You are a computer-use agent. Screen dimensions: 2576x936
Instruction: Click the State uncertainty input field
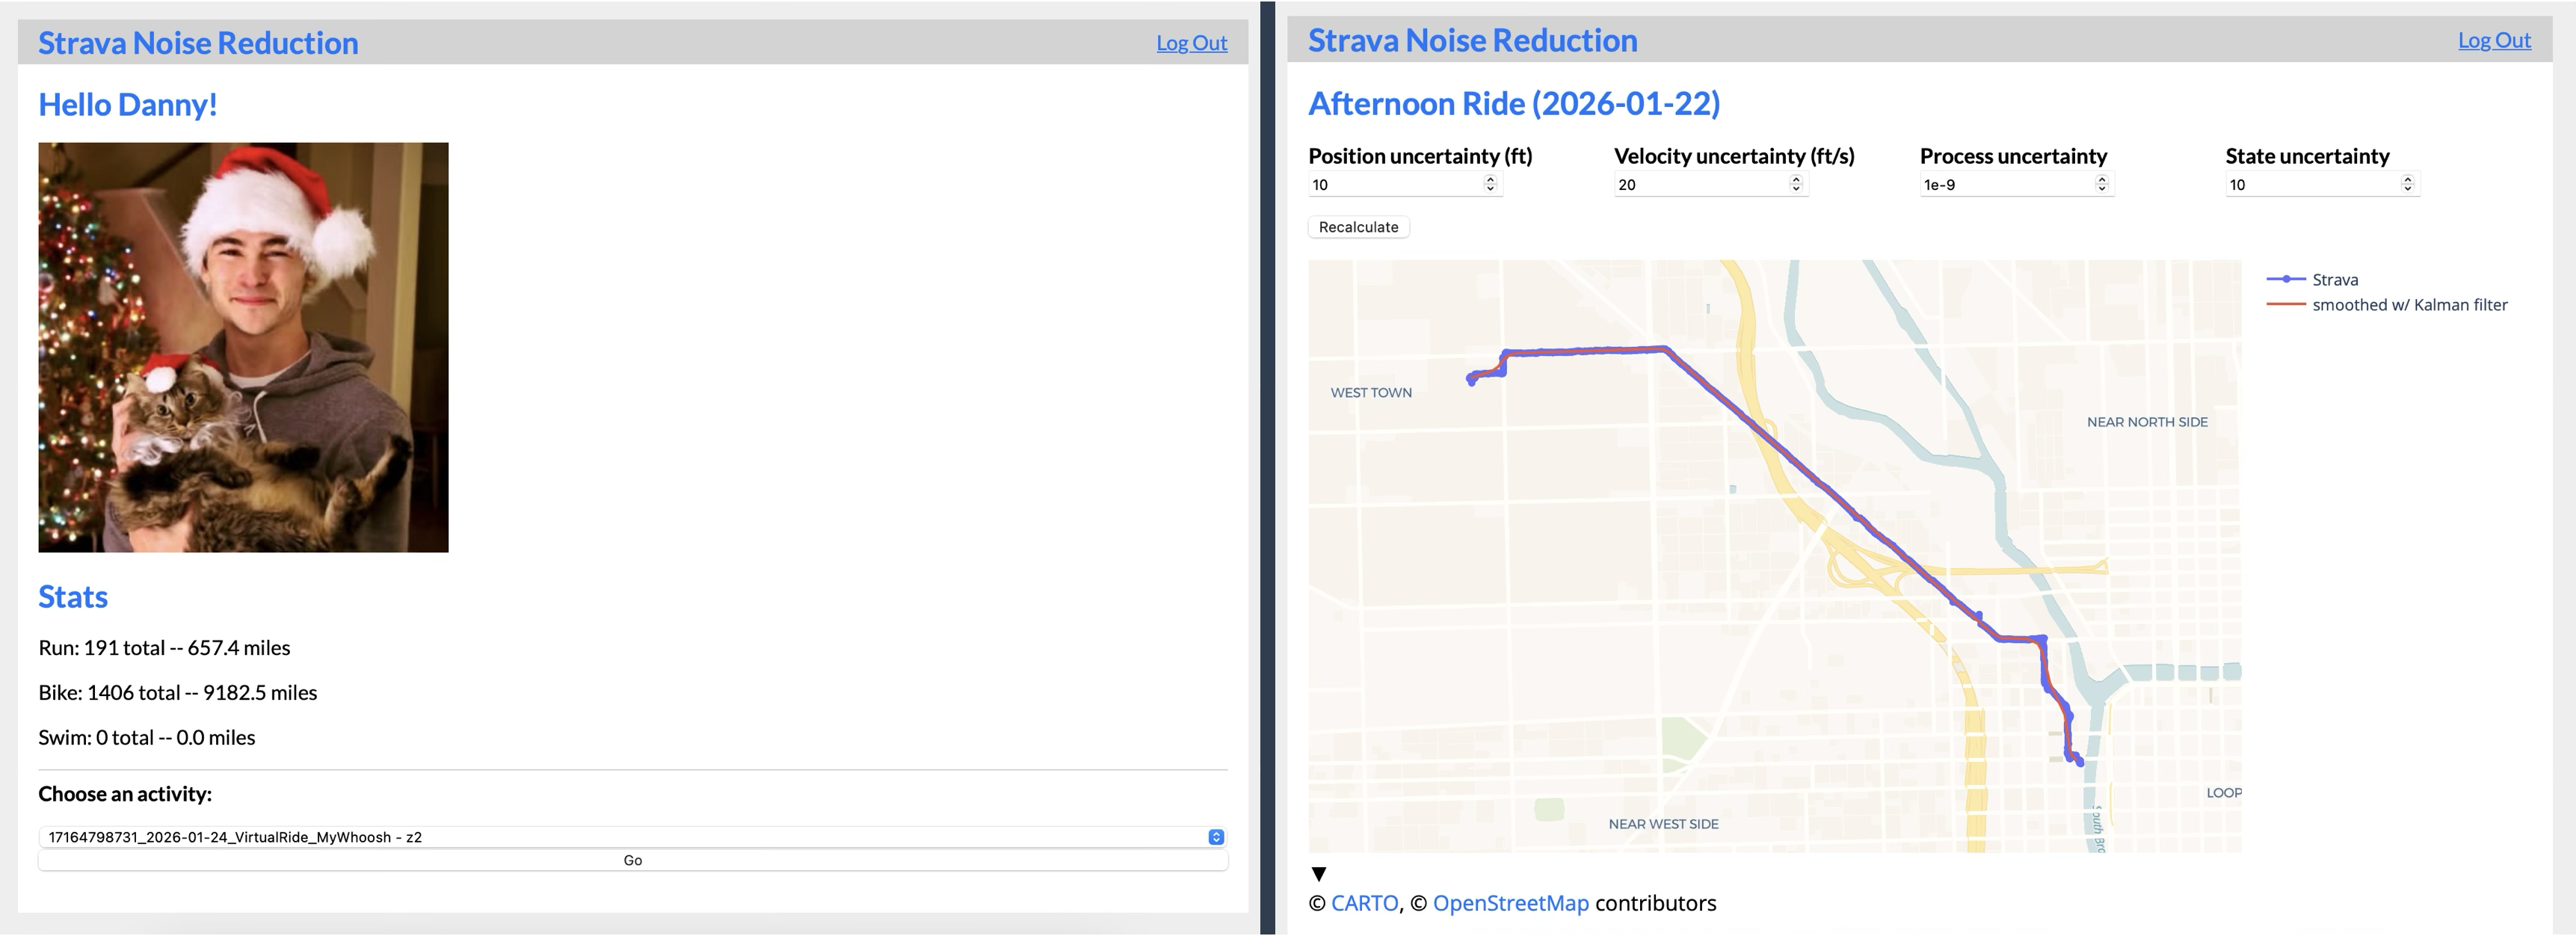click(x=2310, y=185)
